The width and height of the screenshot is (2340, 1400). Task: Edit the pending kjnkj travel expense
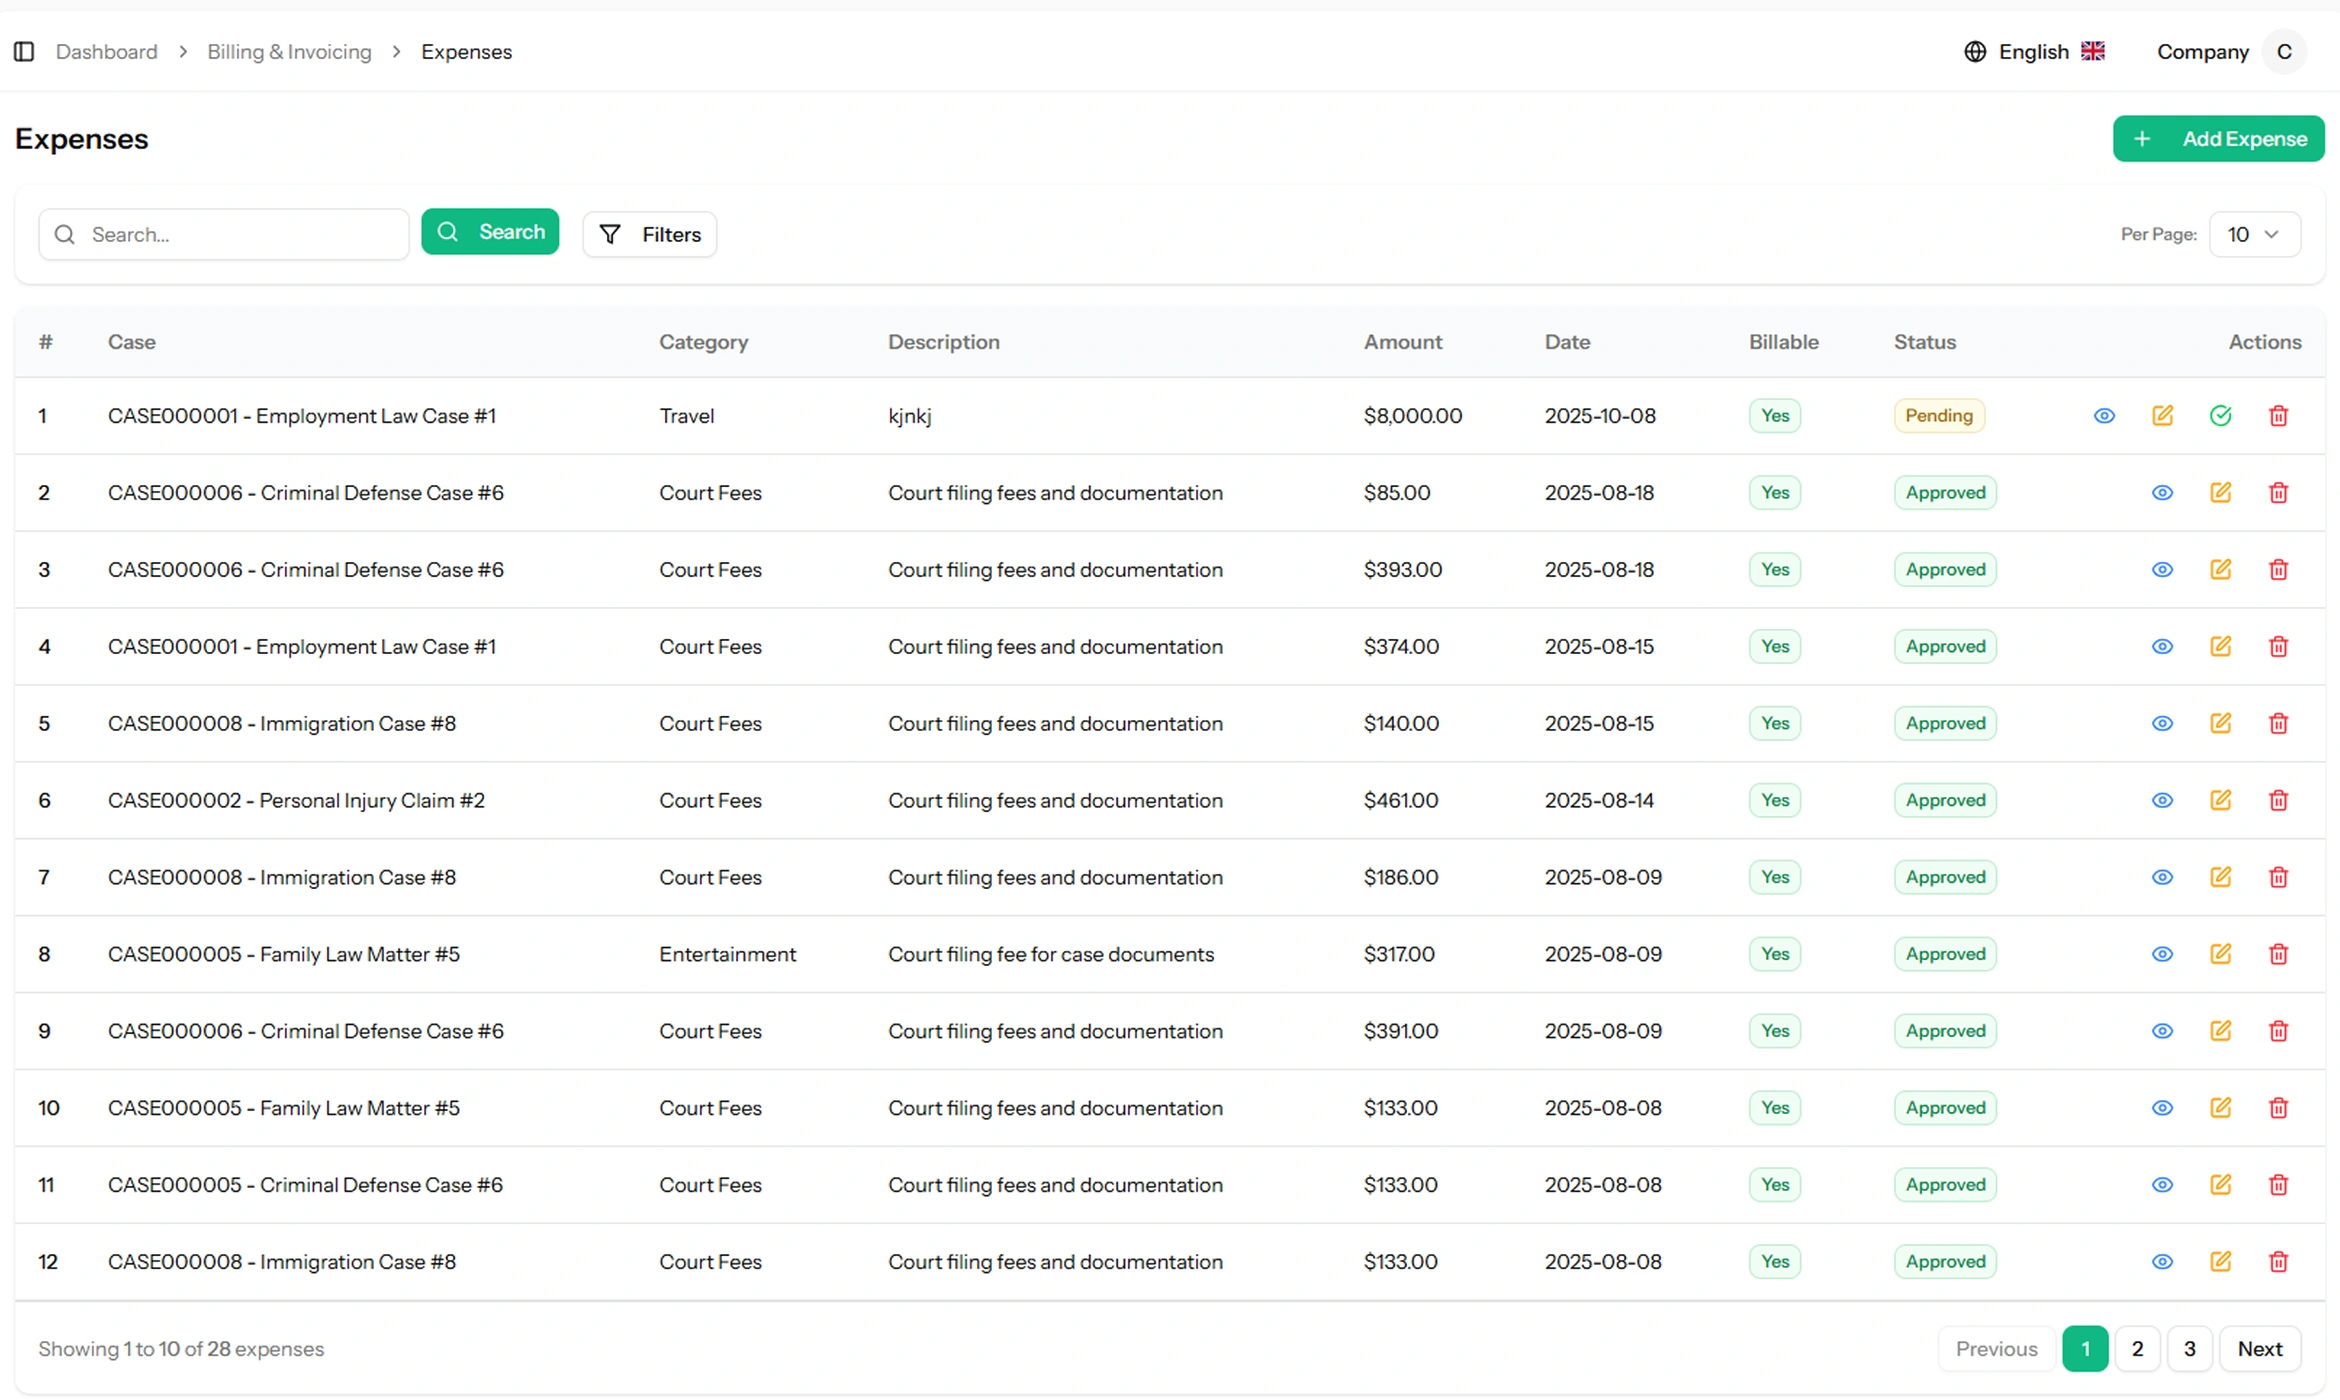(x=2162, y=415)
